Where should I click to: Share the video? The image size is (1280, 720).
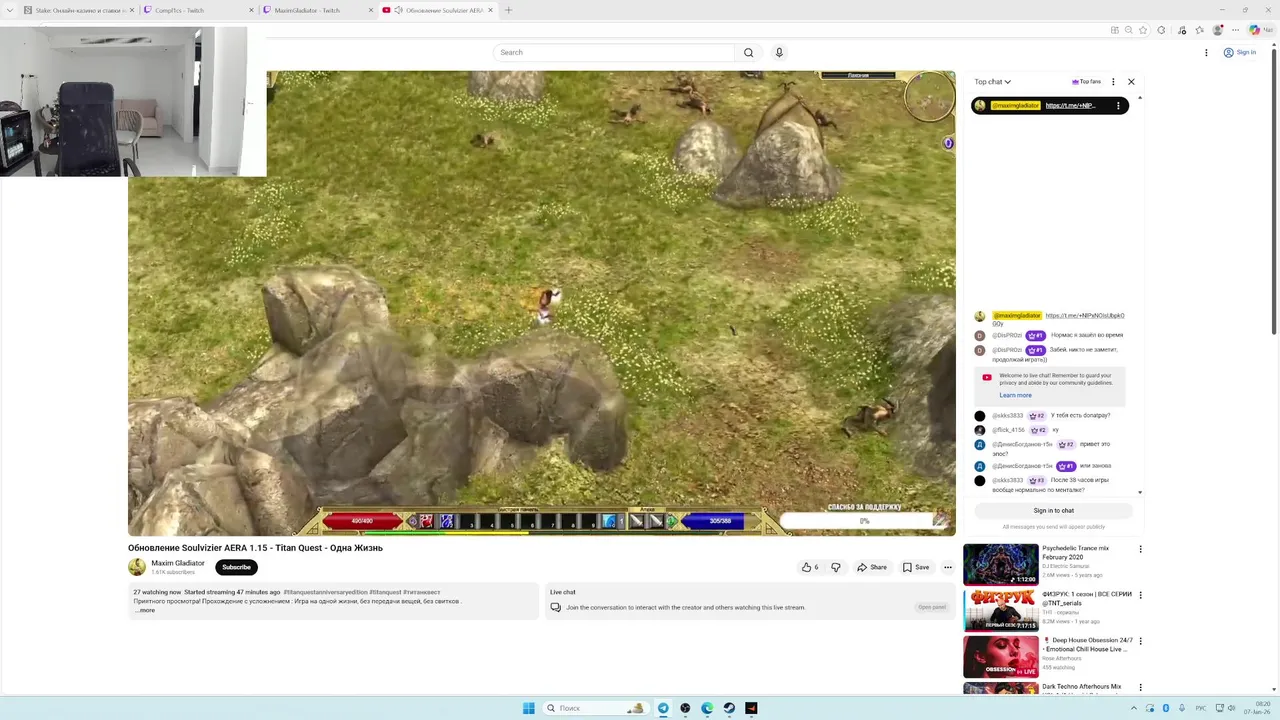872,567
